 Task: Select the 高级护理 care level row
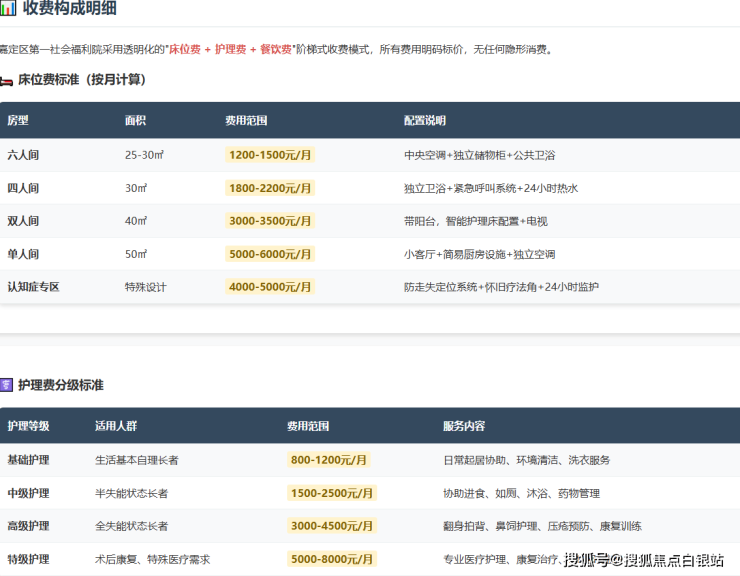pos(28,526)
